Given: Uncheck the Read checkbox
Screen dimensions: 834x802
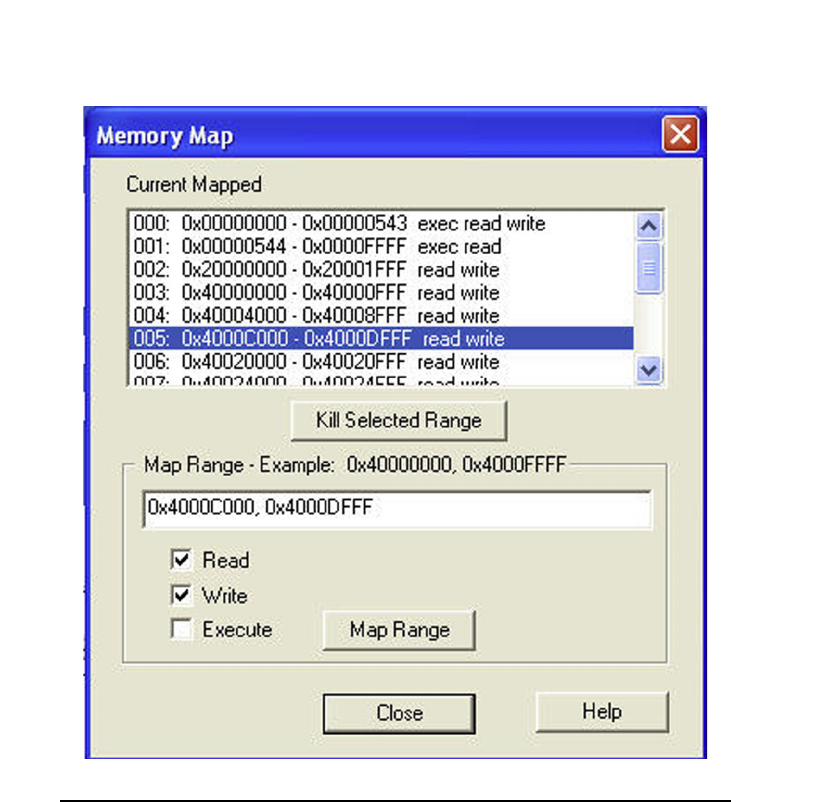Looking at the screenshot, I should (x=181, y=560).
